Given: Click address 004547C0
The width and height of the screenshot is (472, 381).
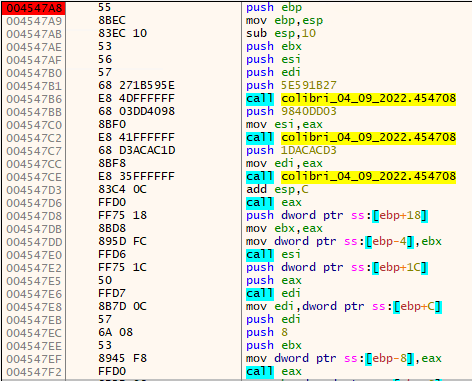Looking at the screenshot, I should (34, 125).
